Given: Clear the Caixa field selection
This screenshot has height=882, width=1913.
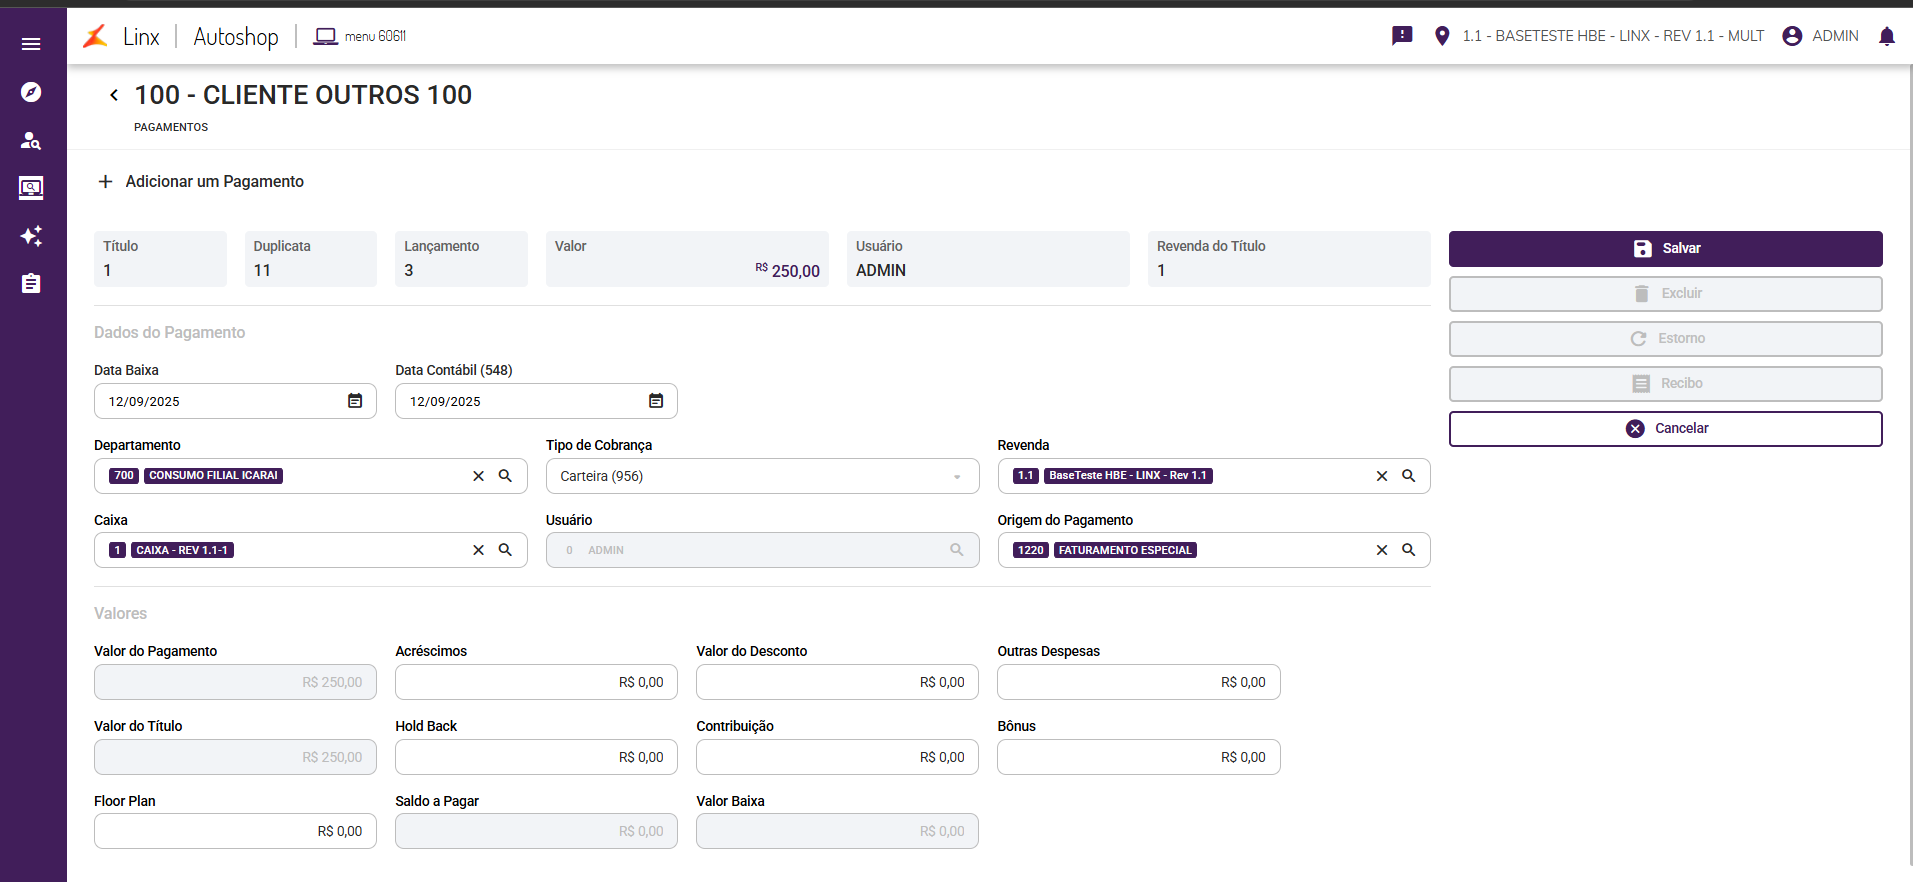Looking at the screenshot, I should tap(478, 550).
